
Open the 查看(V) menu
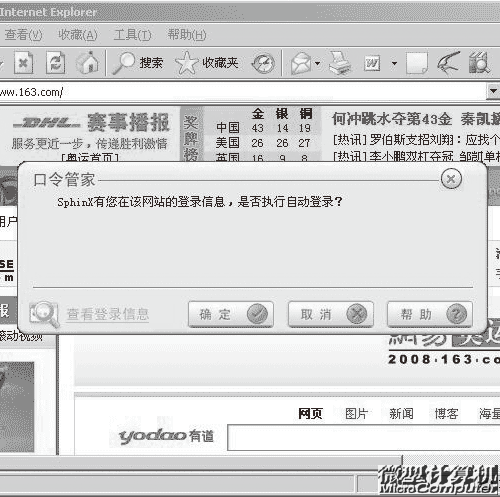click(x=23, y=35)
